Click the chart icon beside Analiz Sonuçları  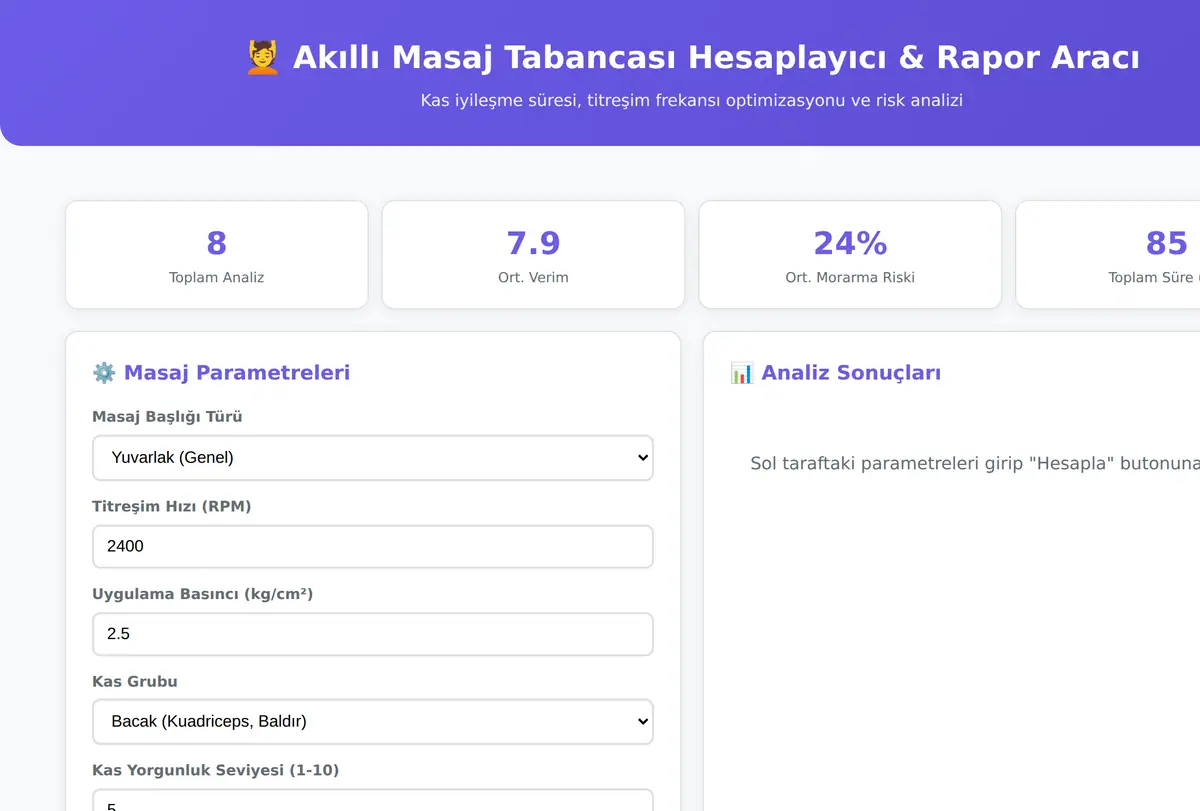[x=742, y=373]
